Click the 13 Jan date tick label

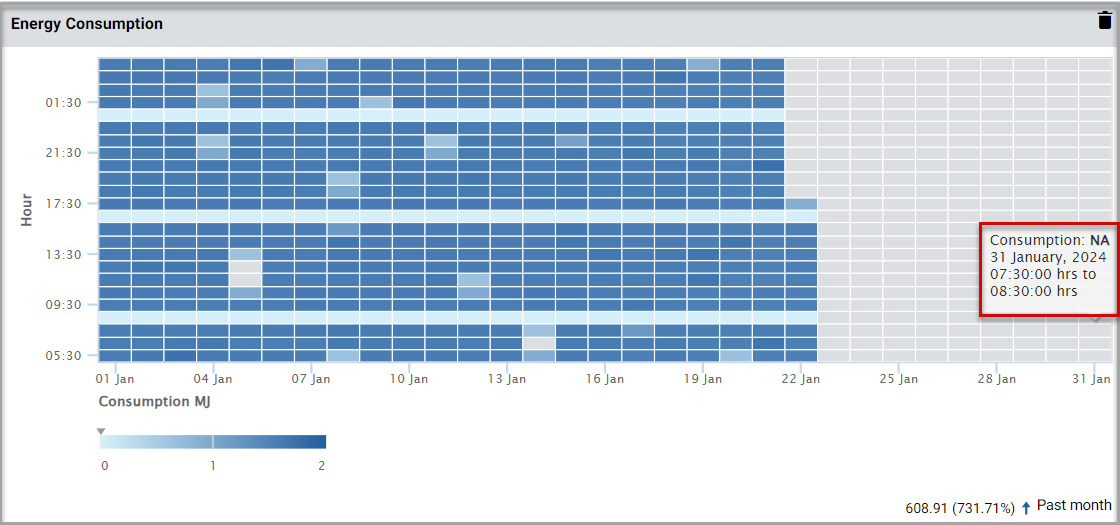(507, 380)
